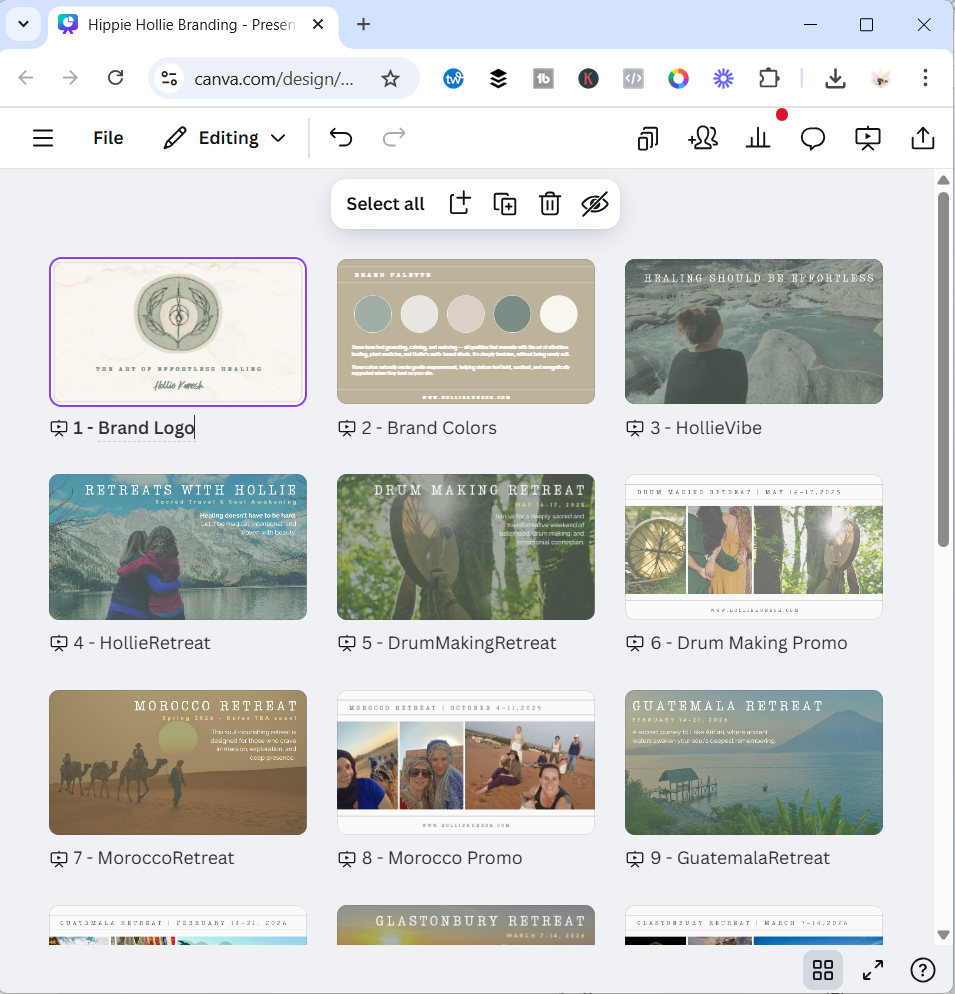Bookmark this page with star icon

click(391, 79)
